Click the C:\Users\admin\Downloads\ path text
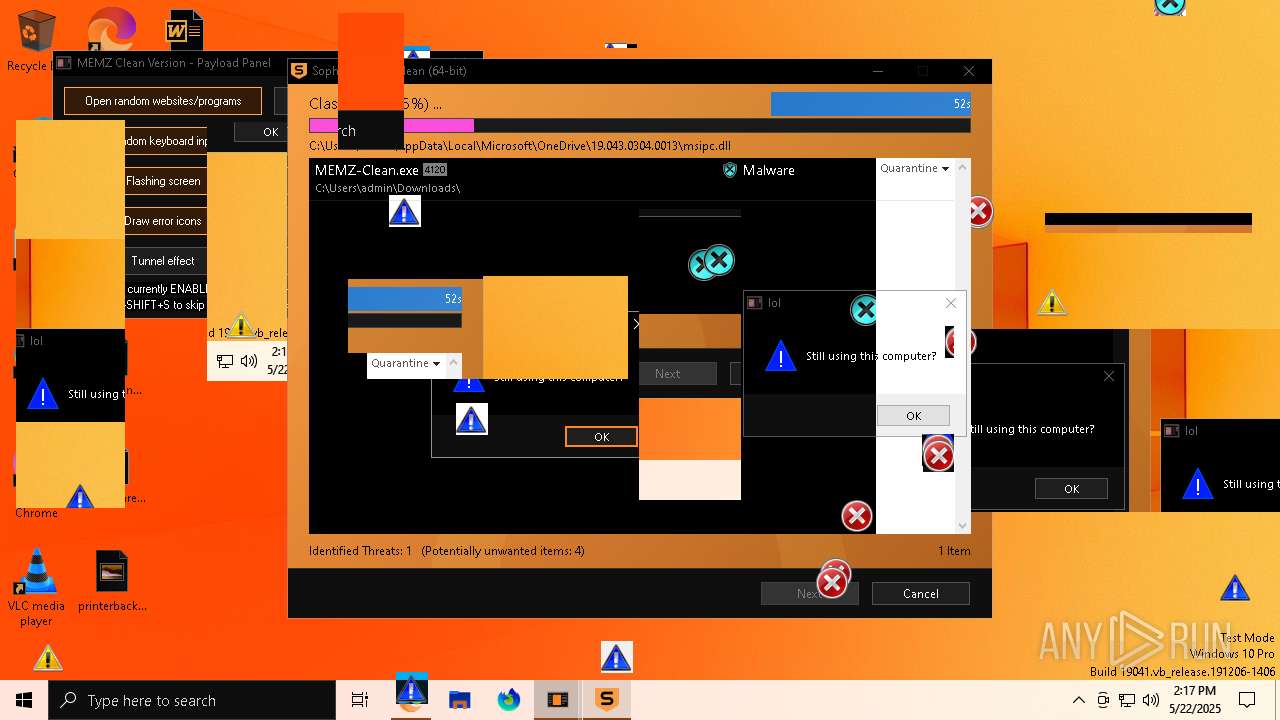1280x720 pixels. point(387,188)
